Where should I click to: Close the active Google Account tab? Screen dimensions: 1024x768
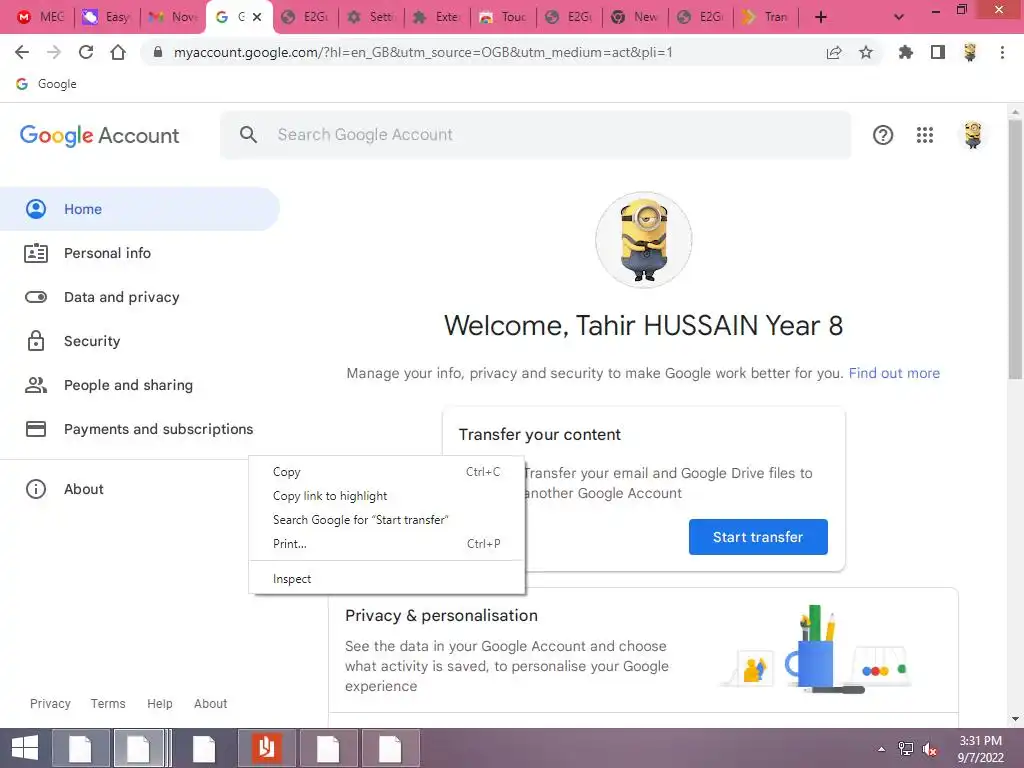click(x=257, y=17)
